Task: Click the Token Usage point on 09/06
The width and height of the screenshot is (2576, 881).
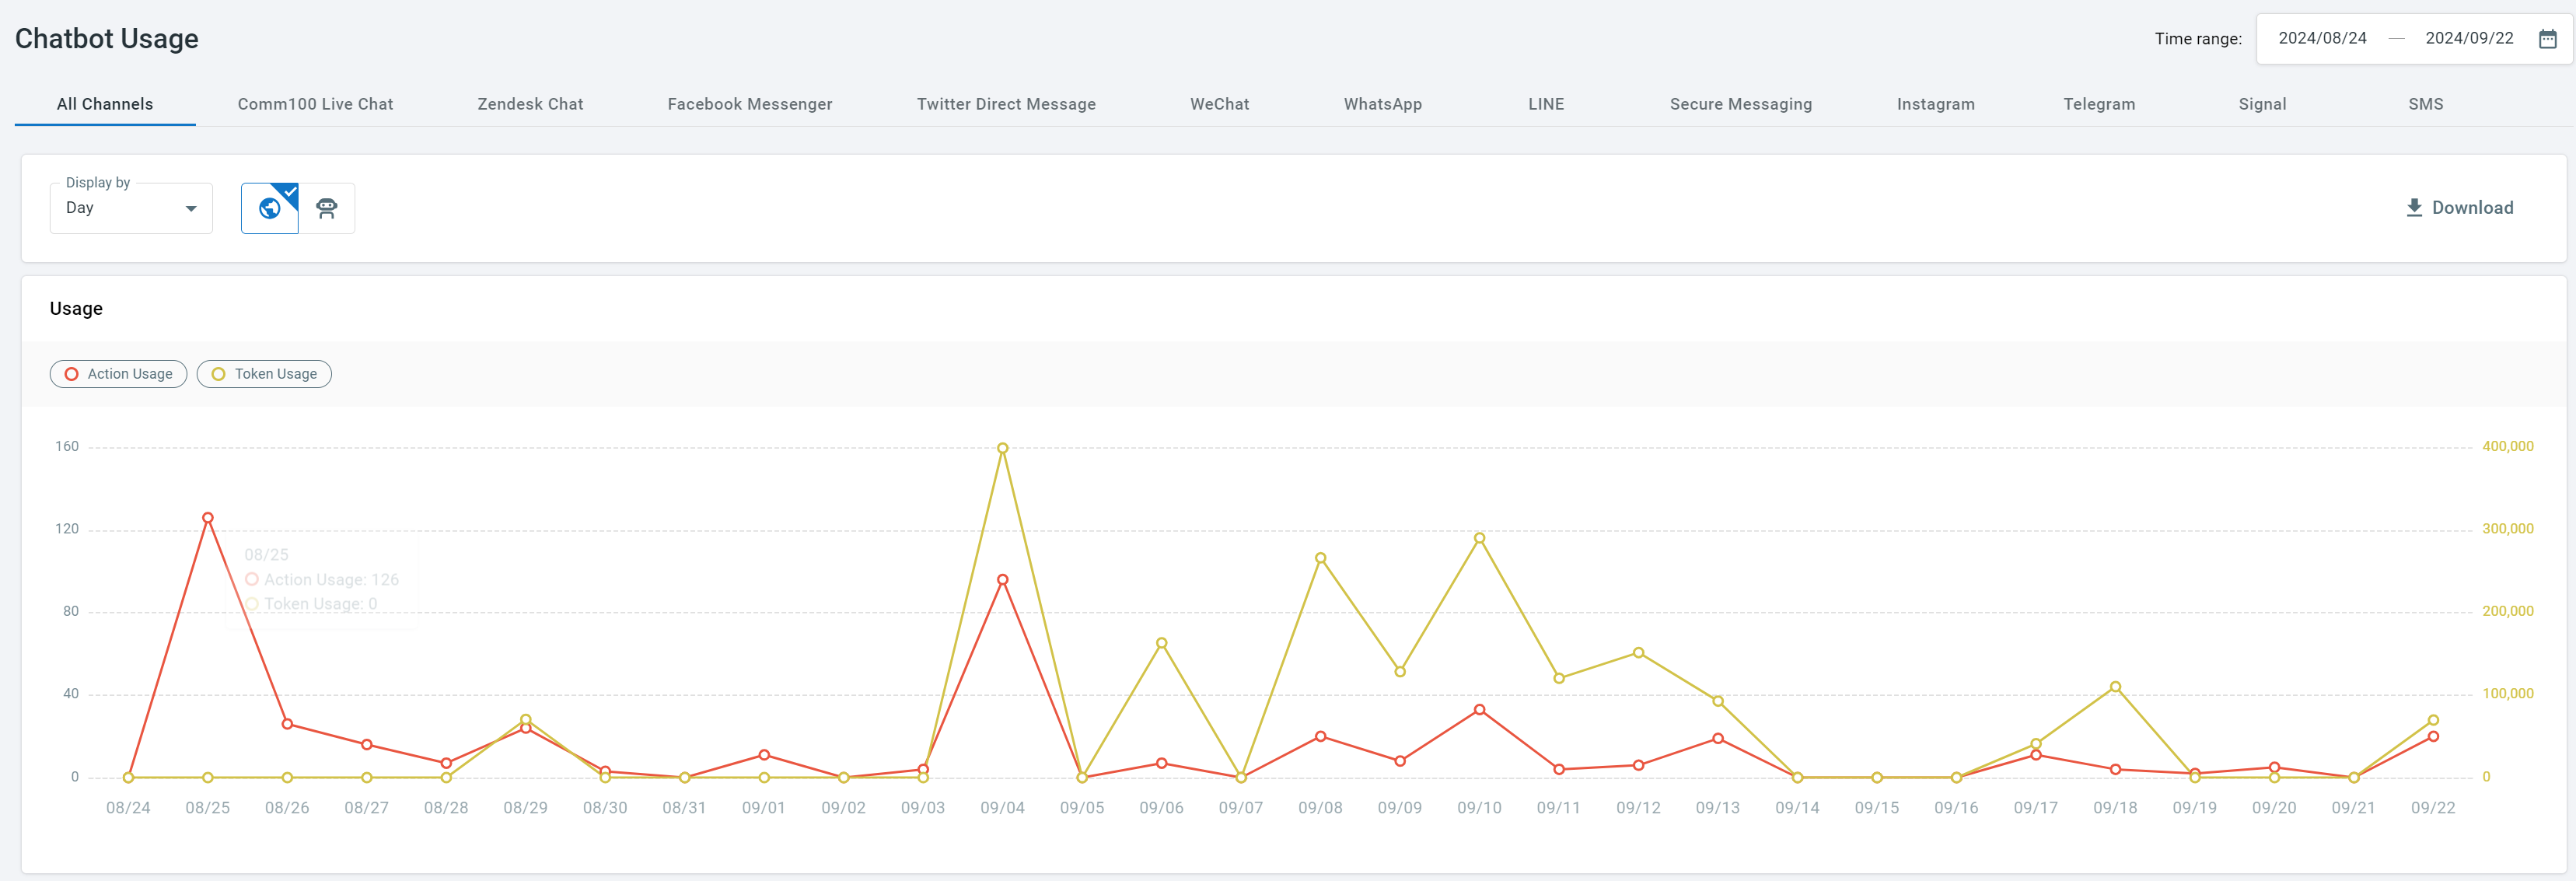Action: click(x=1161, y=643)
